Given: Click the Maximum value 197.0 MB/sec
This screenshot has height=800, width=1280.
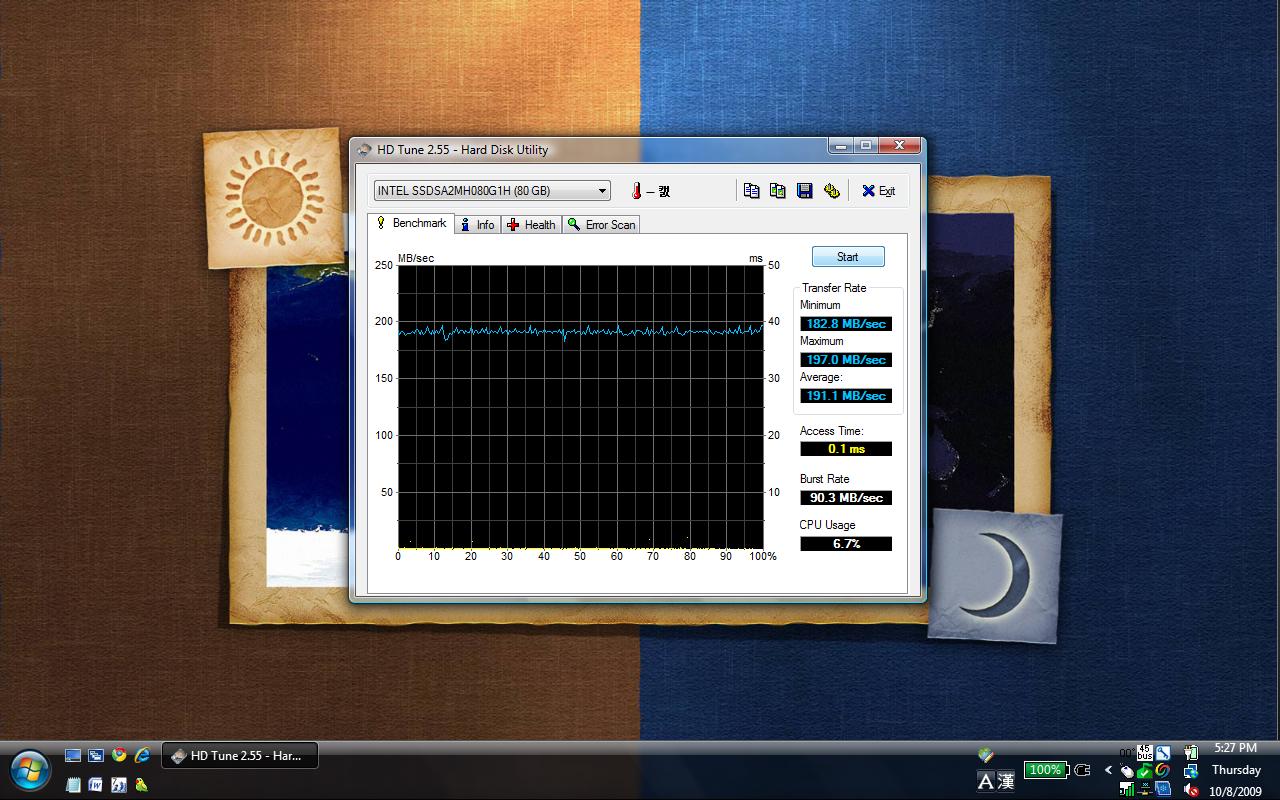Looking at the screenshot, I should click(x=846, y=360).
